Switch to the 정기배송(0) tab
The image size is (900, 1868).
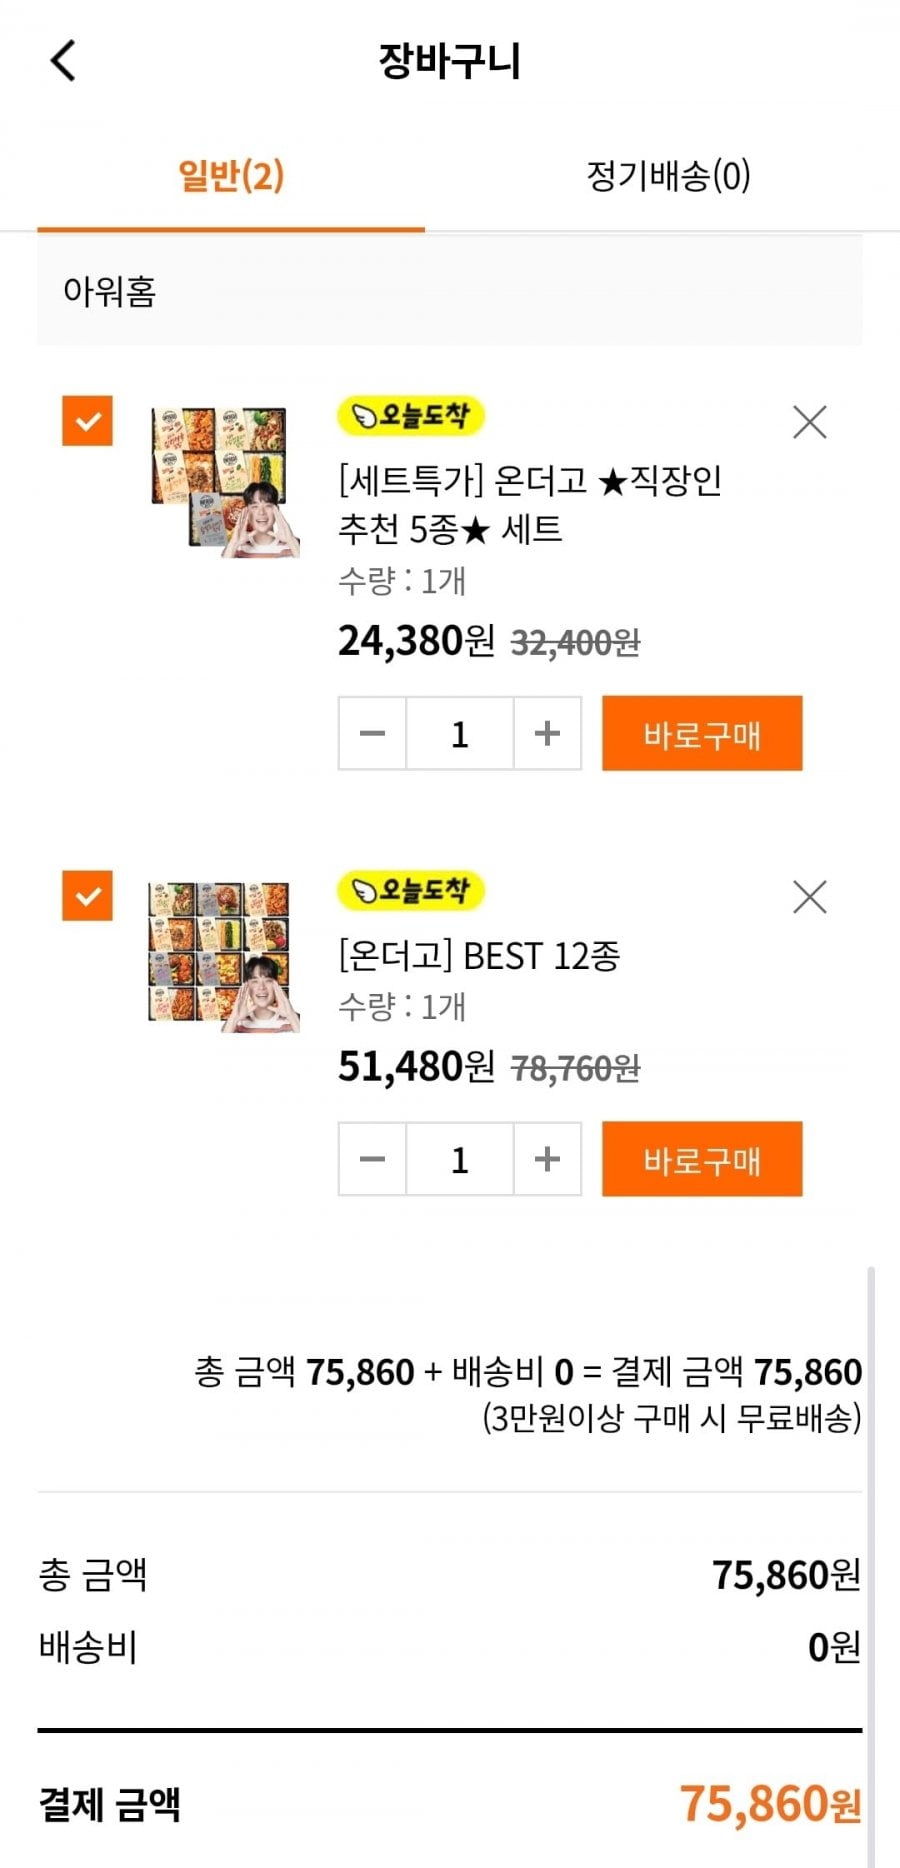point(668,176)
